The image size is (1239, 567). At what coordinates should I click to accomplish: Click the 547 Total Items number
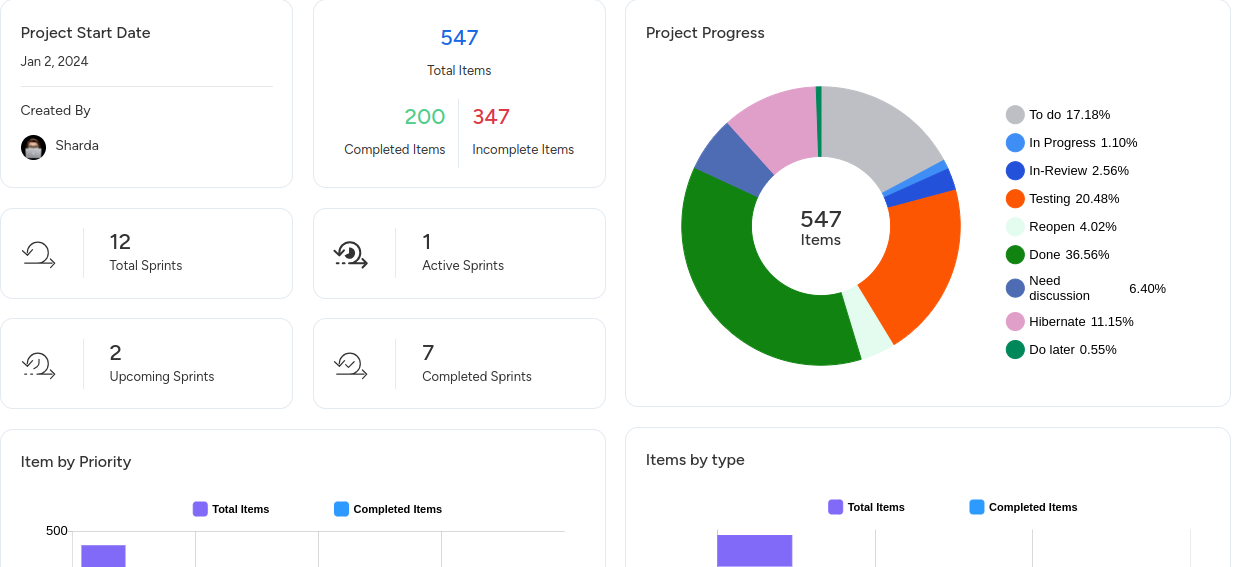click(459, 38)
